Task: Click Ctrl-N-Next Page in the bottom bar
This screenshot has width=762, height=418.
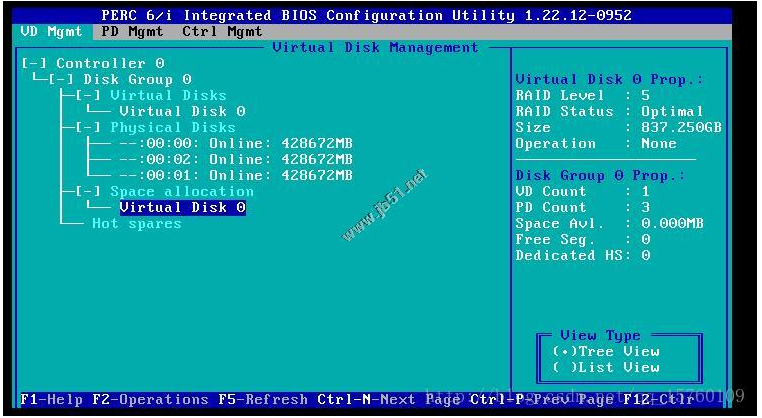Action: pos(389,400)
